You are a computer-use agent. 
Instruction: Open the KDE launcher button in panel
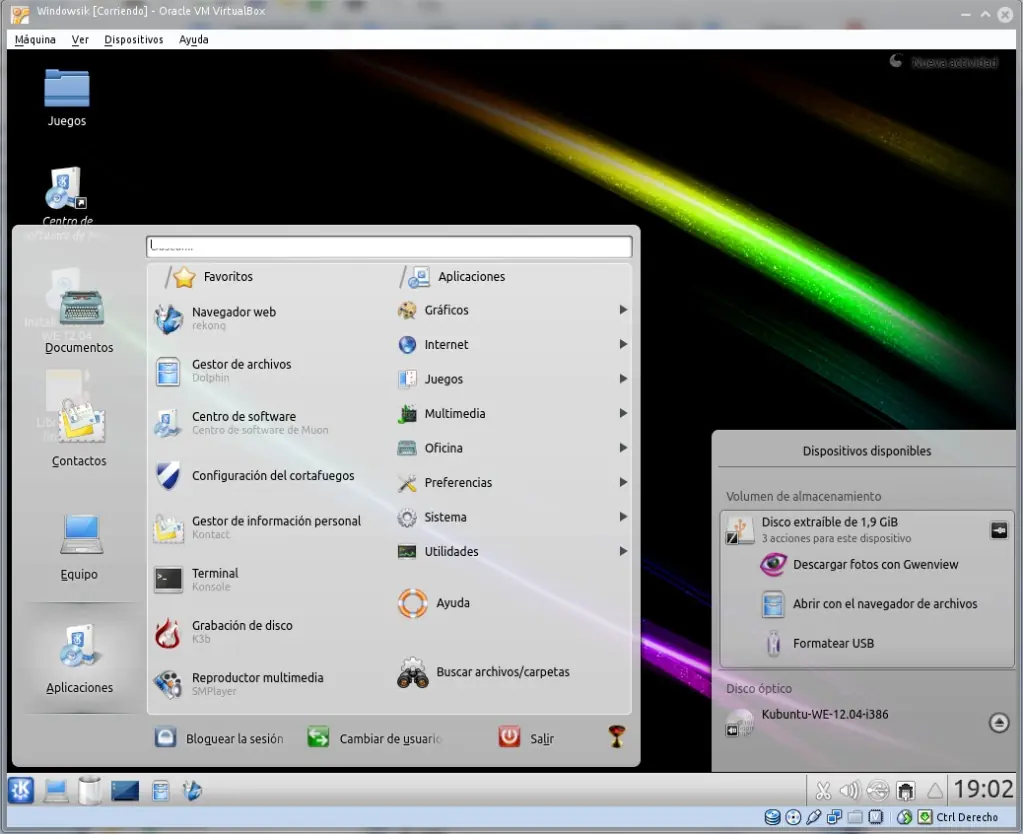click(x=21, y=790)
